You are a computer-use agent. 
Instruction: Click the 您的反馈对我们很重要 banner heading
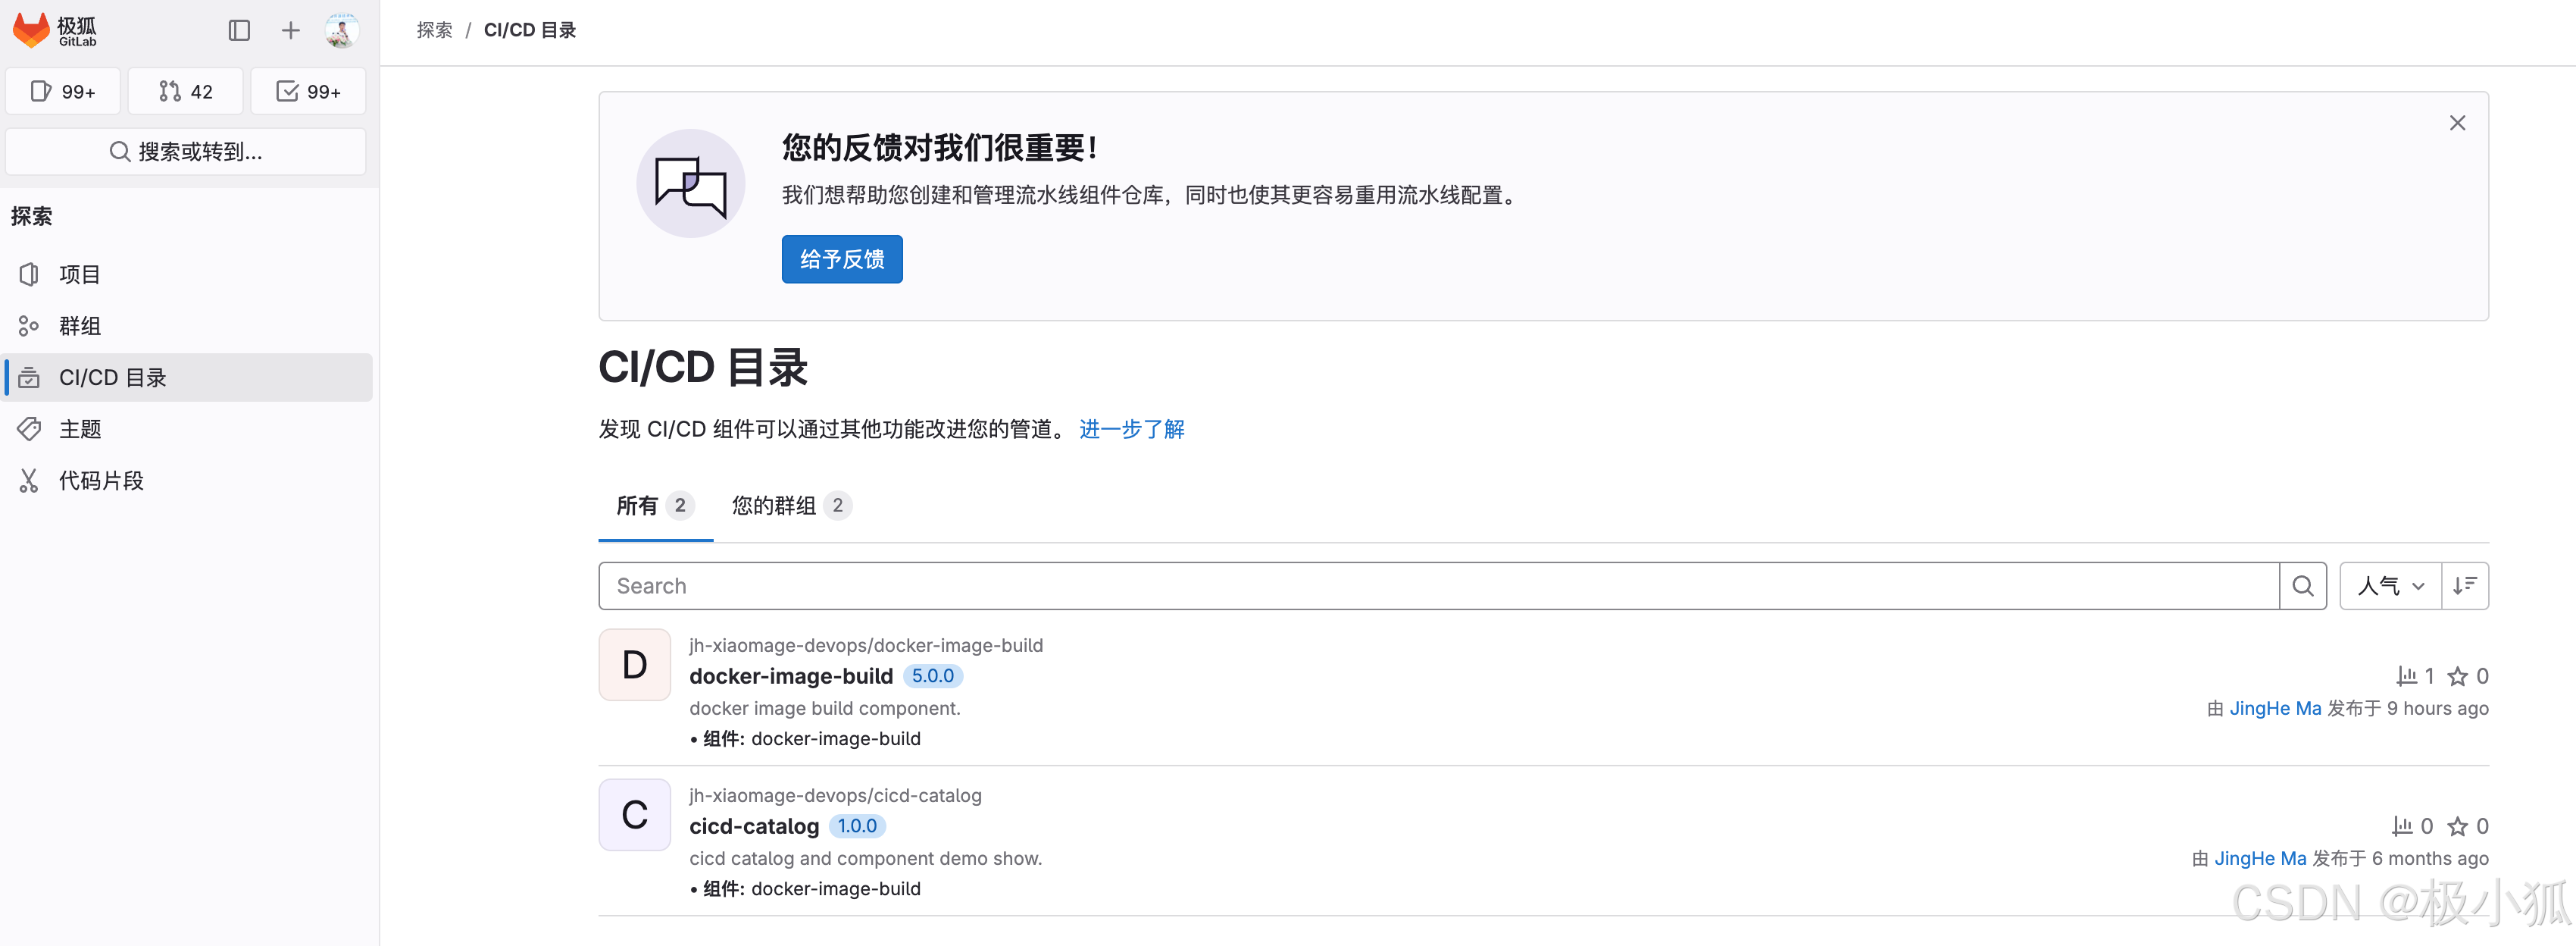pos(940,148)
